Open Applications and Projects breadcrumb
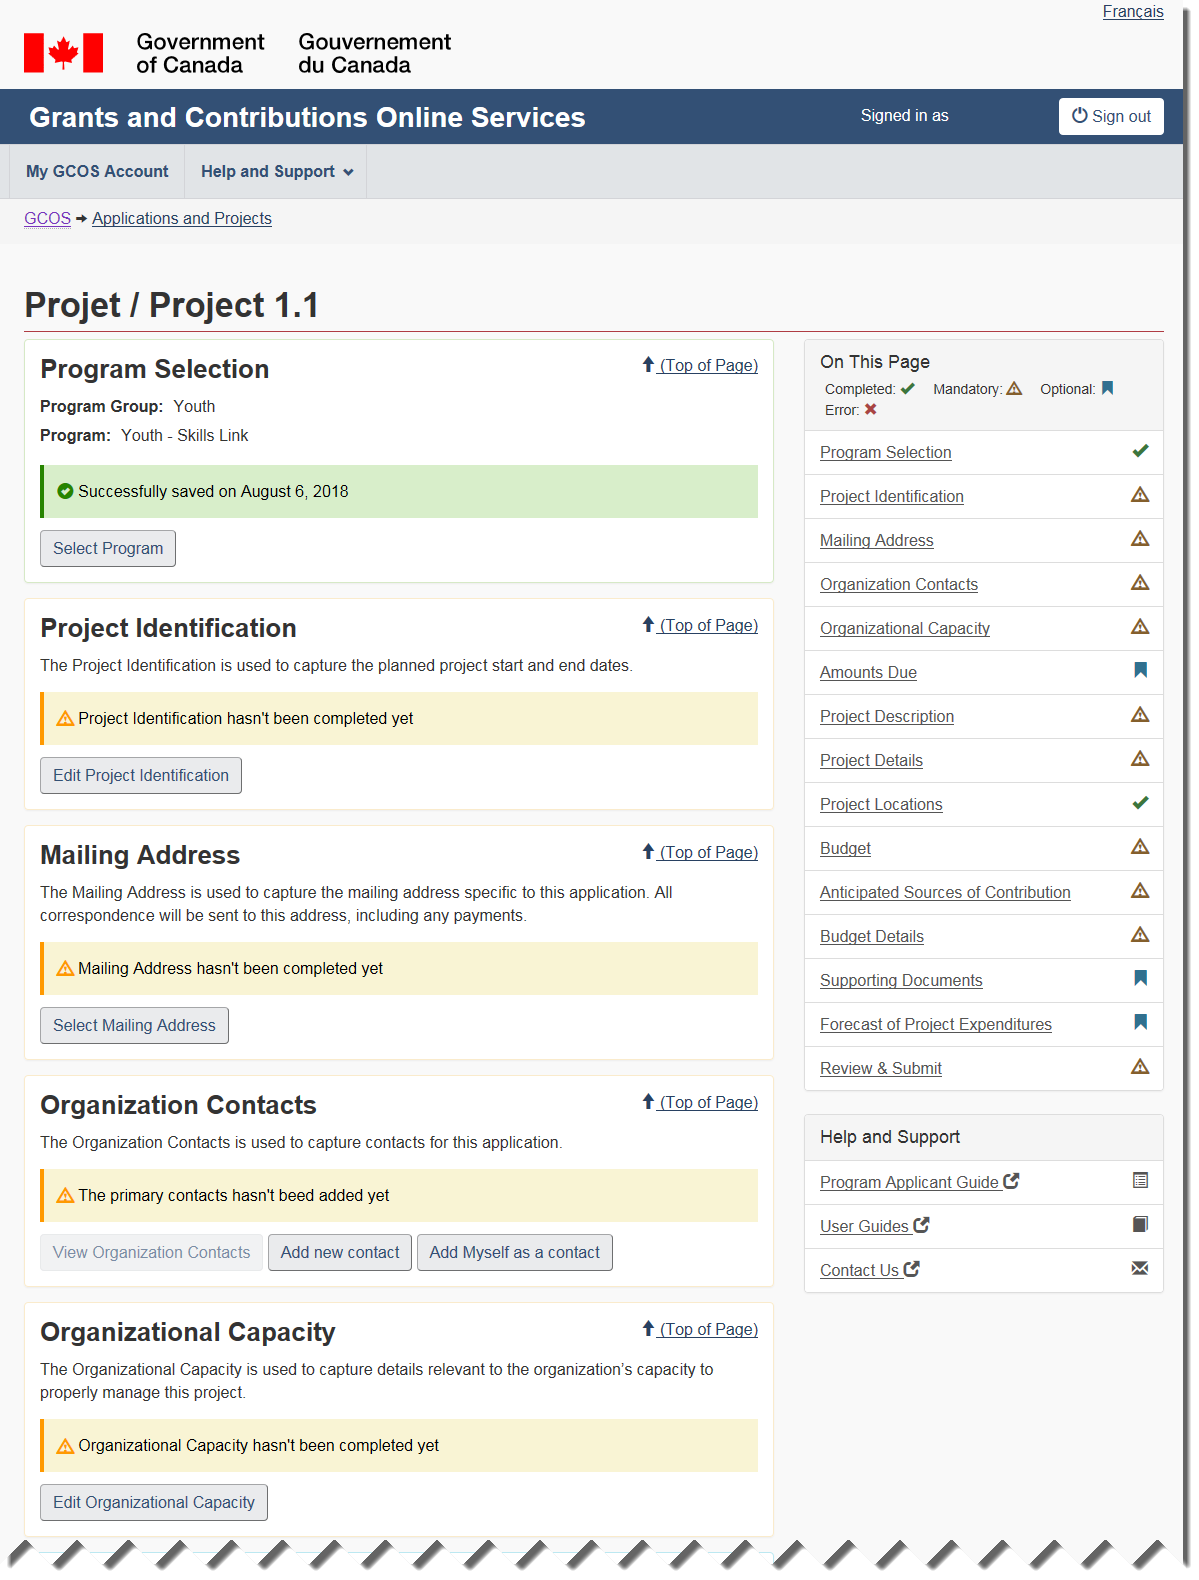The width and height of the screenshot is (1199, 1580). point(182,219)
